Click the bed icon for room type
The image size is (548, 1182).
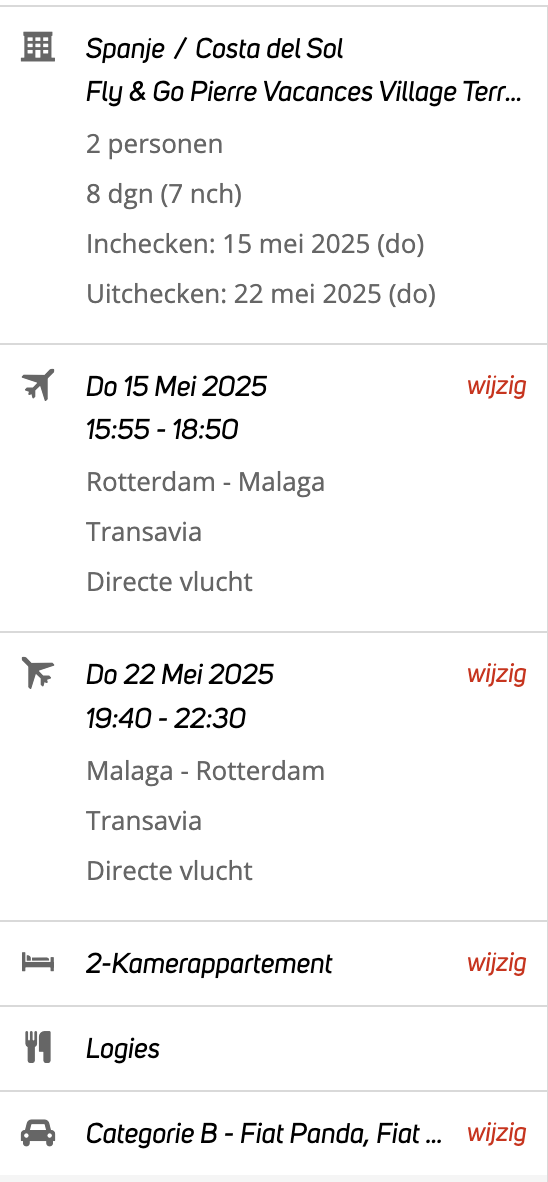pos(38,963)
